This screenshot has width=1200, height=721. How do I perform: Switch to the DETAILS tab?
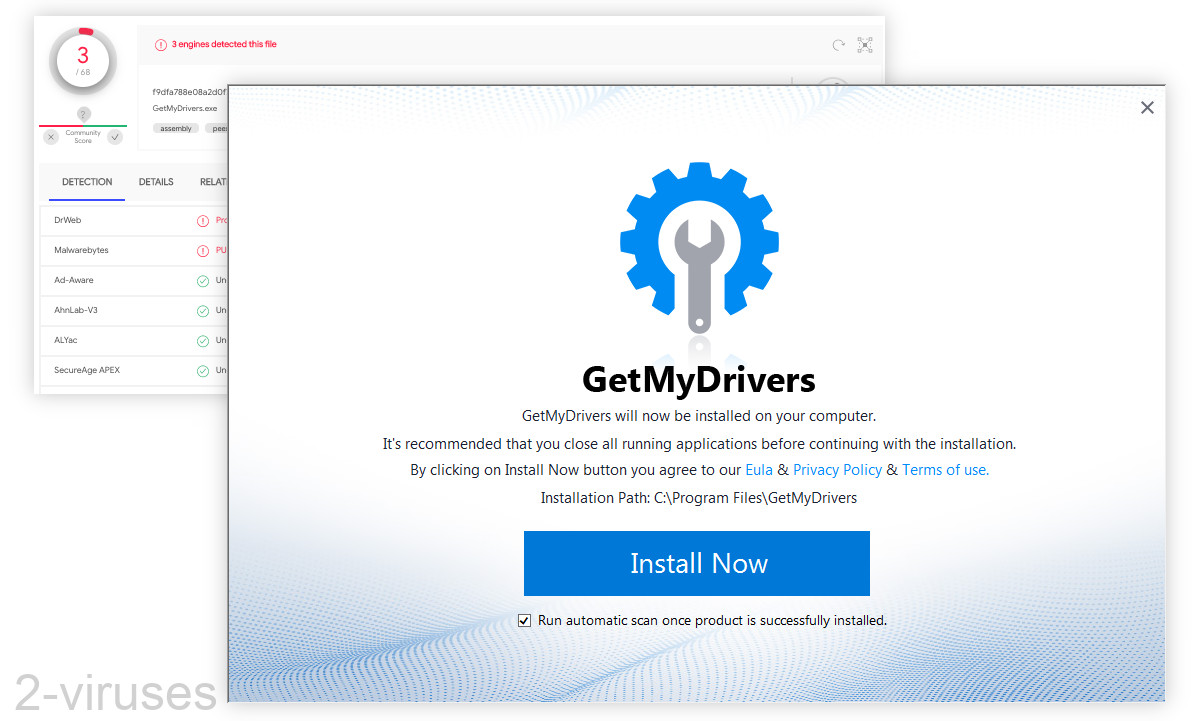[156, 182]
